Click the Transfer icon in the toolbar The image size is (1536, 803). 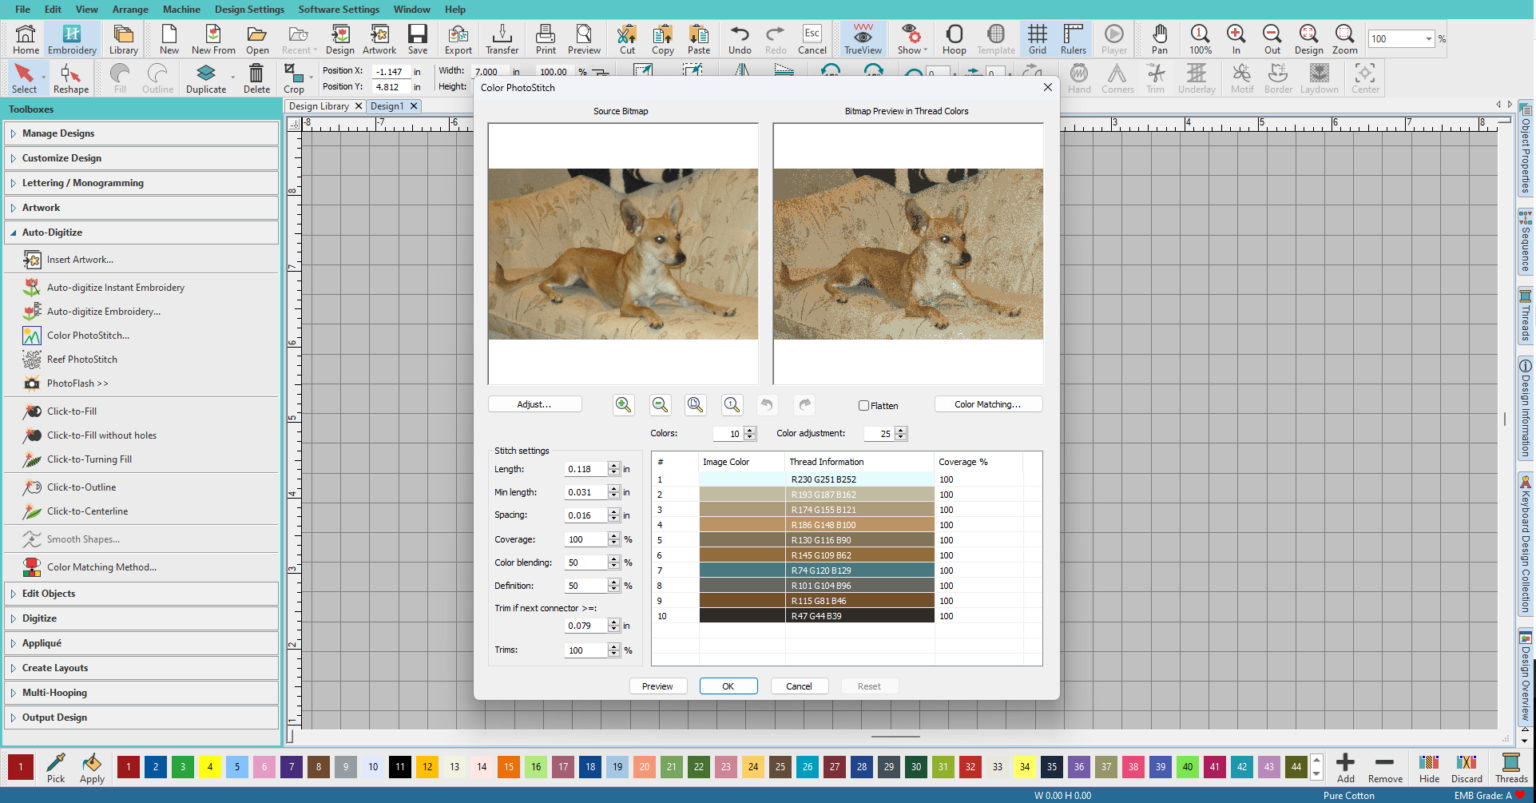click(x=501, y=38)
